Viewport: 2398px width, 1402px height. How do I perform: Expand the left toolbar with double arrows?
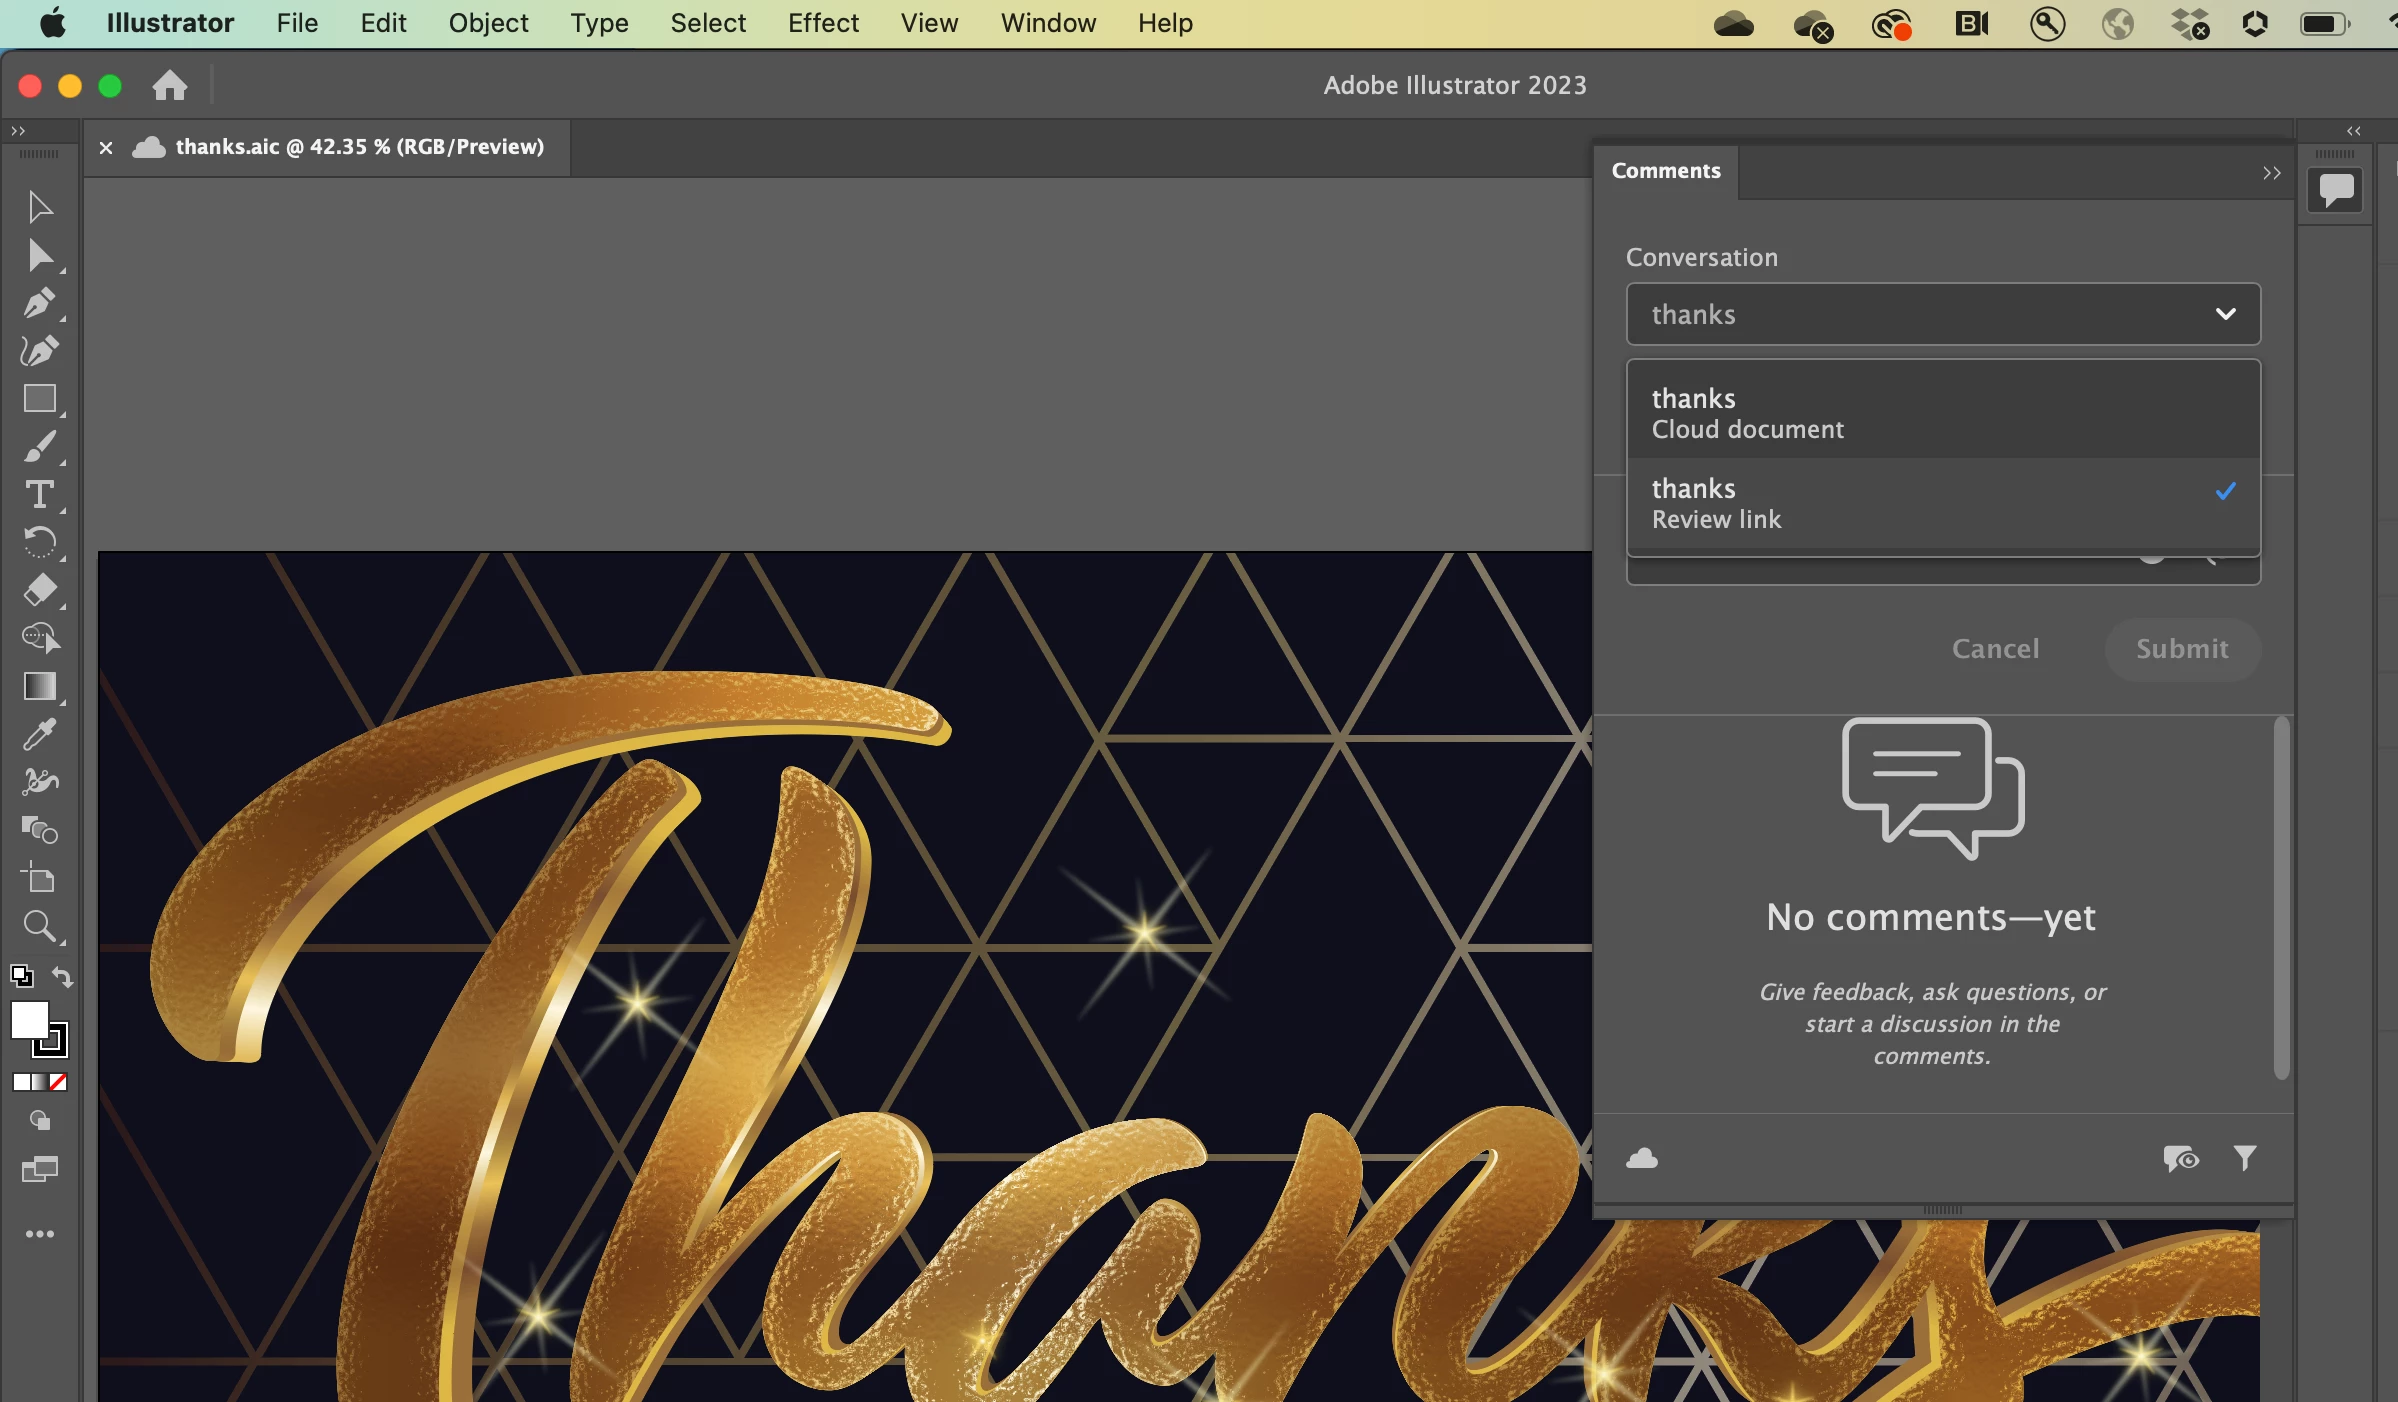[18, 131]
